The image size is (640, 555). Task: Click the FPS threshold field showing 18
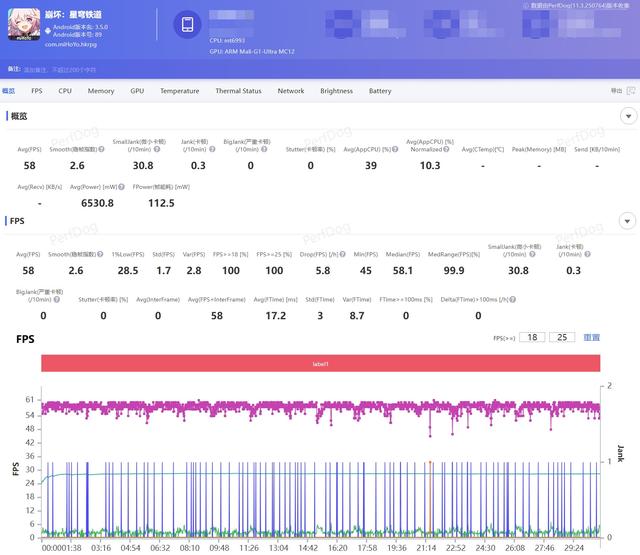point(532,338)
